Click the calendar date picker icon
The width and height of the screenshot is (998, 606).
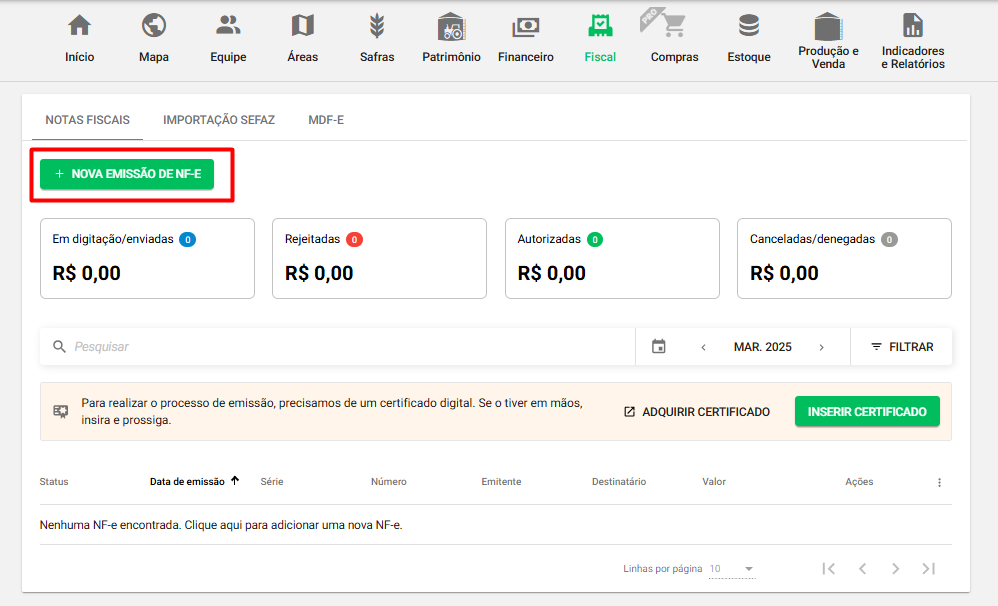[x=658, y=347]
